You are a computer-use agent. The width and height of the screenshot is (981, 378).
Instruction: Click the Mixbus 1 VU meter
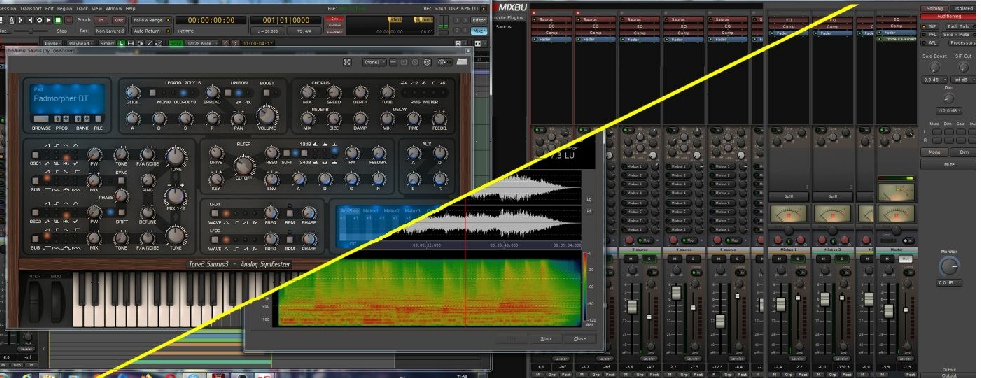click(788, 214)
